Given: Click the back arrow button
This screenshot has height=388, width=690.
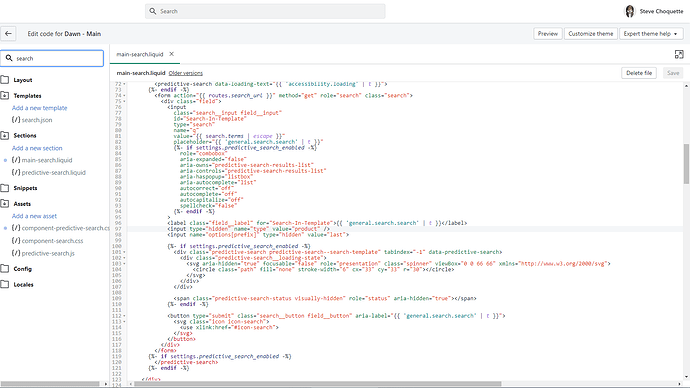Looking at the screenshot, I should click(8, 33).
